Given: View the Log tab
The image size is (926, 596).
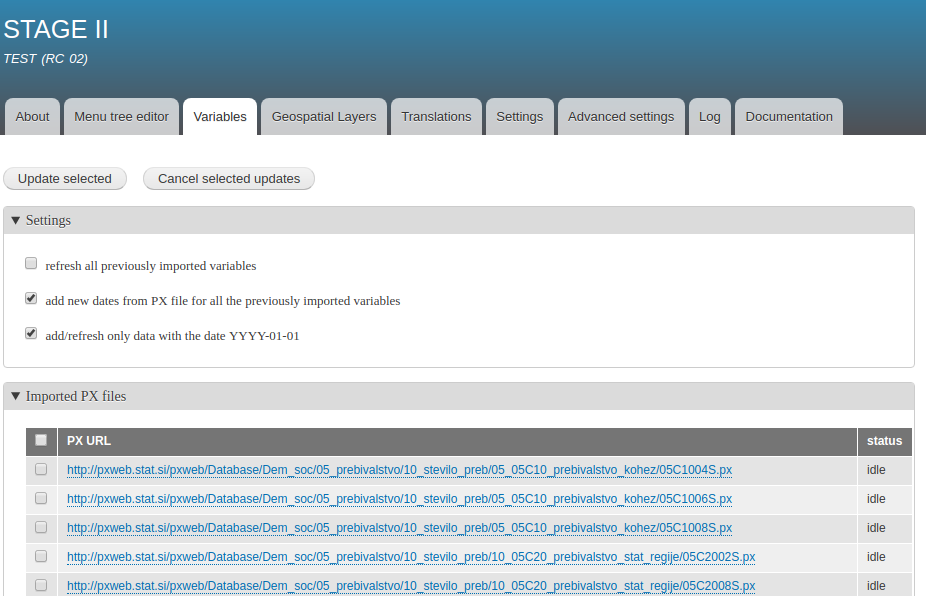Looking at the screenshot, I should (x=709, y=116).
